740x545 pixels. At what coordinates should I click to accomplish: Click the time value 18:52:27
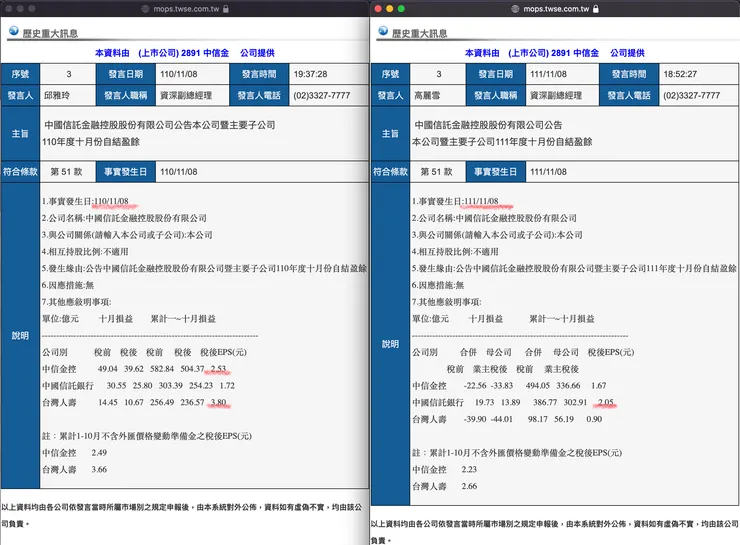[680, 74]
